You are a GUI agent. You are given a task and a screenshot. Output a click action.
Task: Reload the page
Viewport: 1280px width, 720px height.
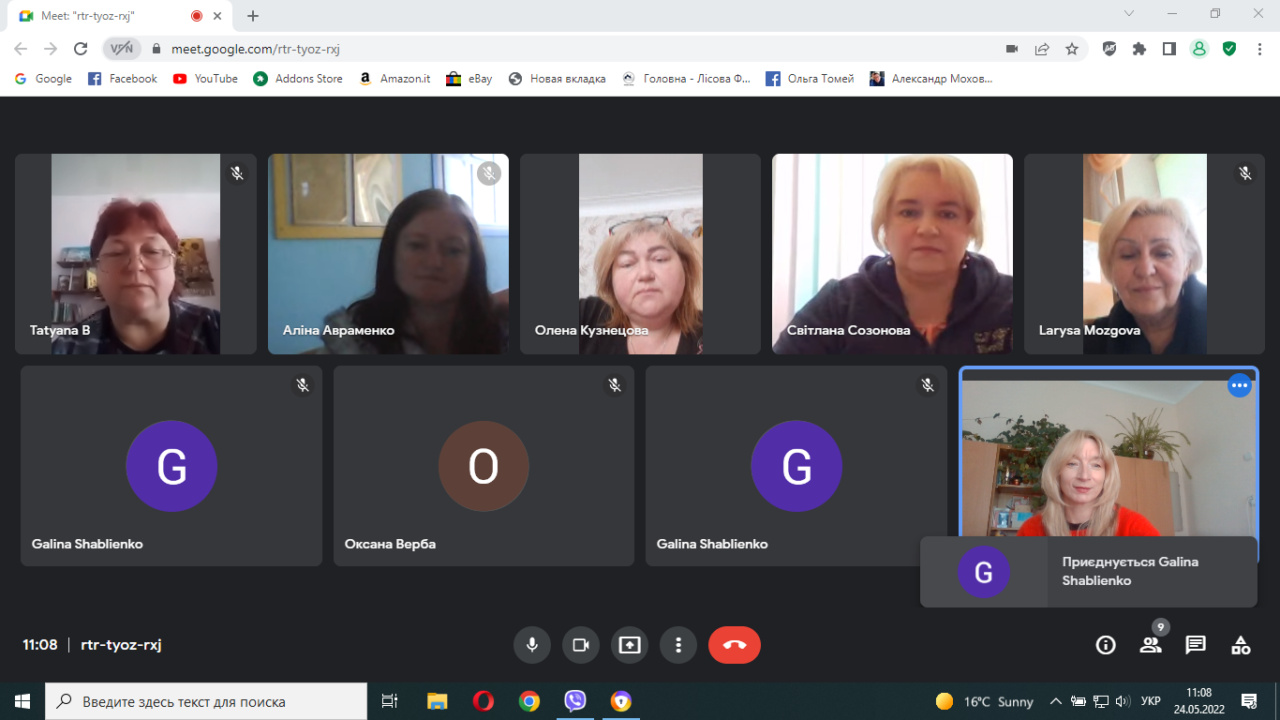coord(81,48)
